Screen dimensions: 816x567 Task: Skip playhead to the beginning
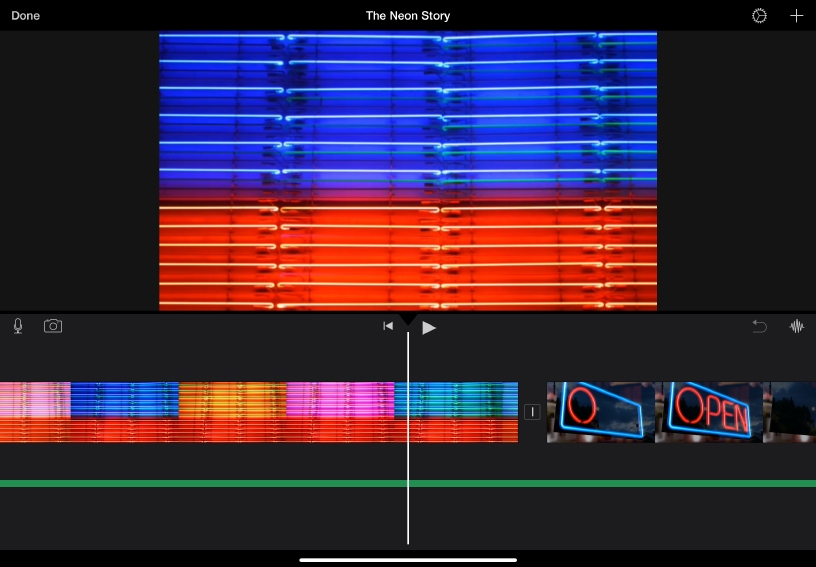click(x=388, y=326)
